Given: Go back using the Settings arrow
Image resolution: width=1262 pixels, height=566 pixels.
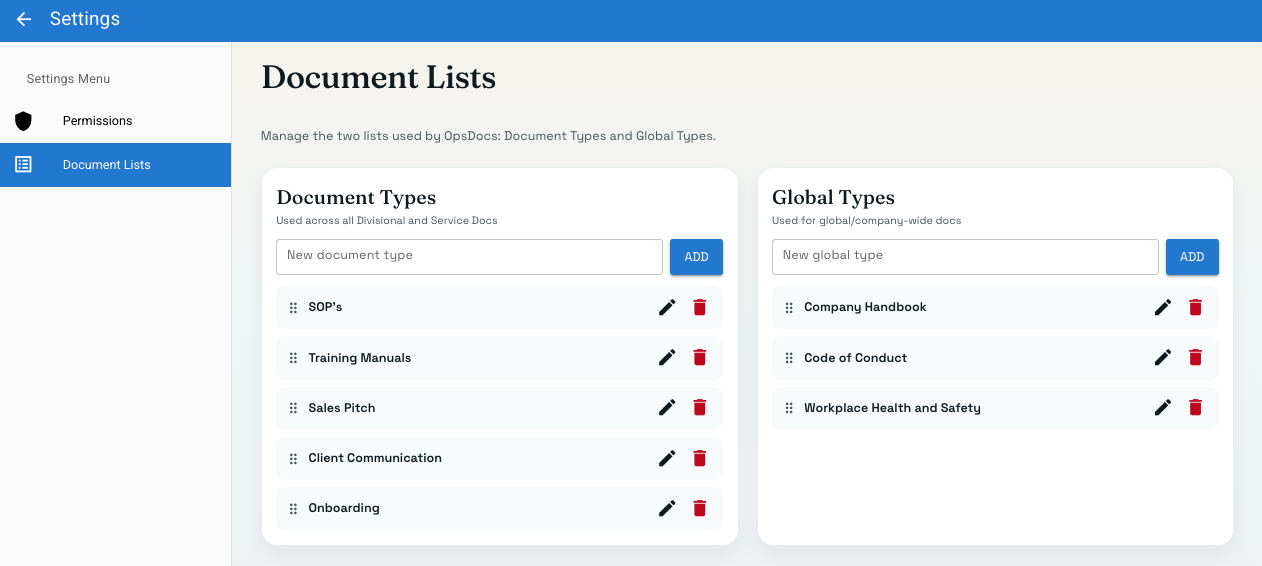Looking at the screenshot, I should 24,19.
